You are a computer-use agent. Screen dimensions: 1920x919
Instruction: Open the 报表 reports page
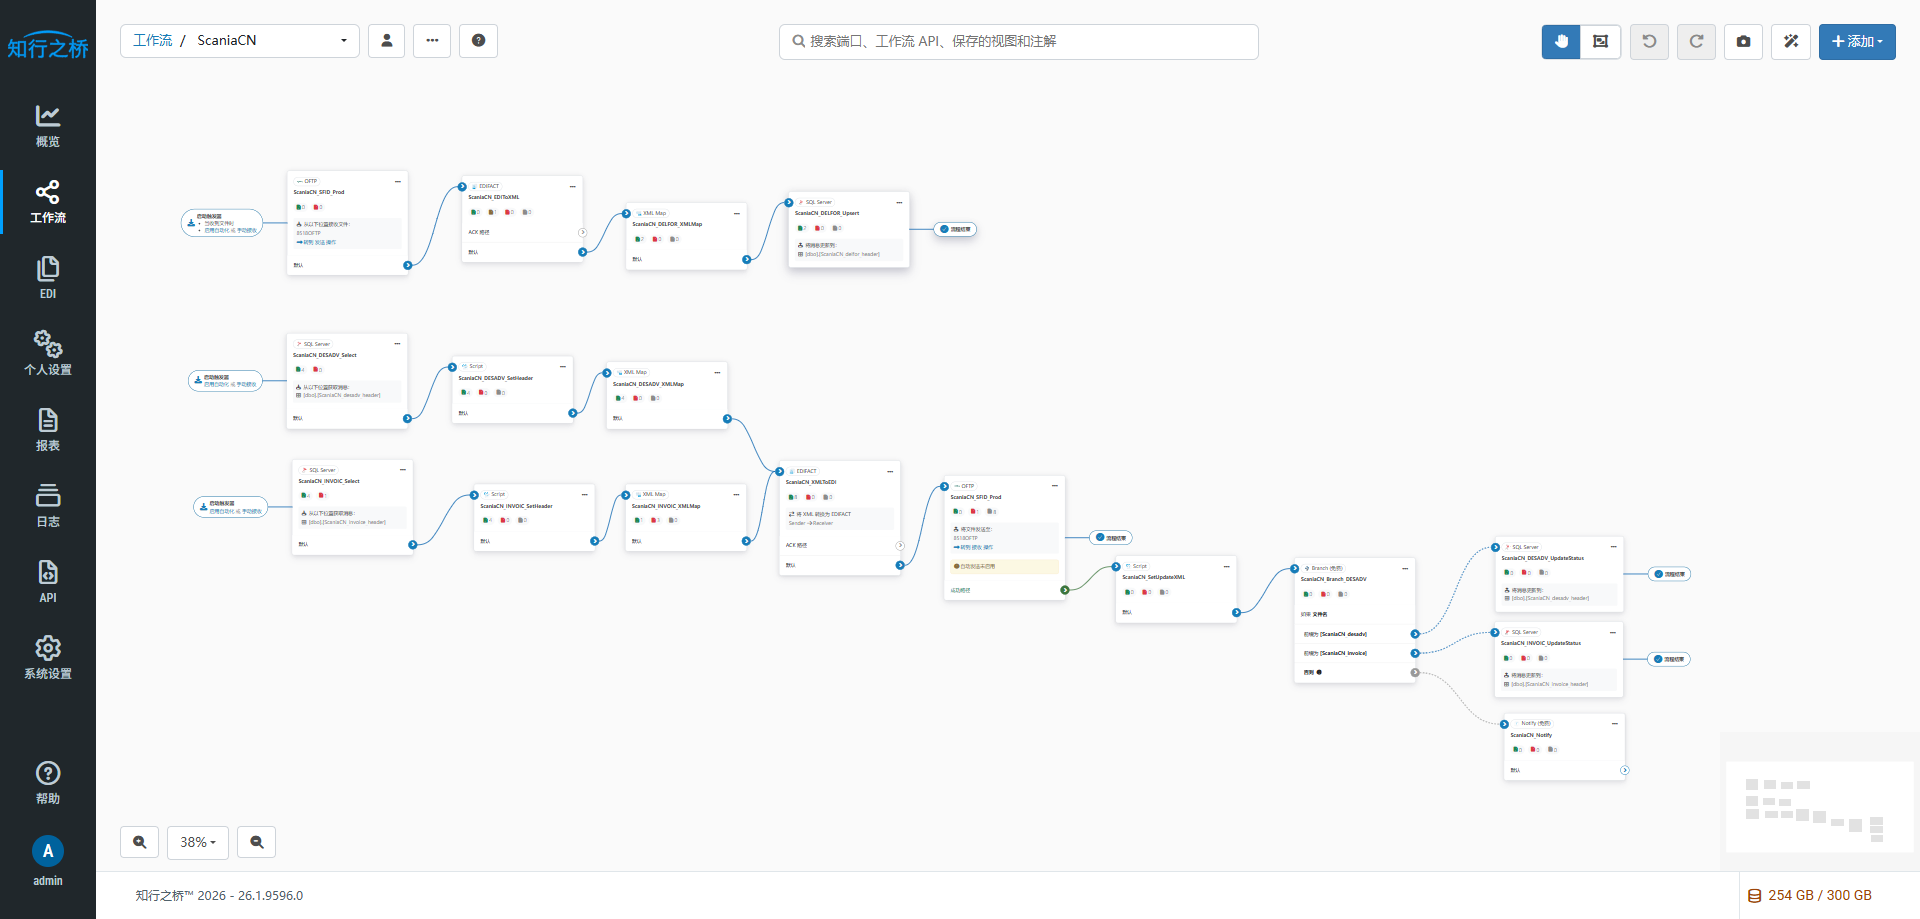[x=48, y=430]
